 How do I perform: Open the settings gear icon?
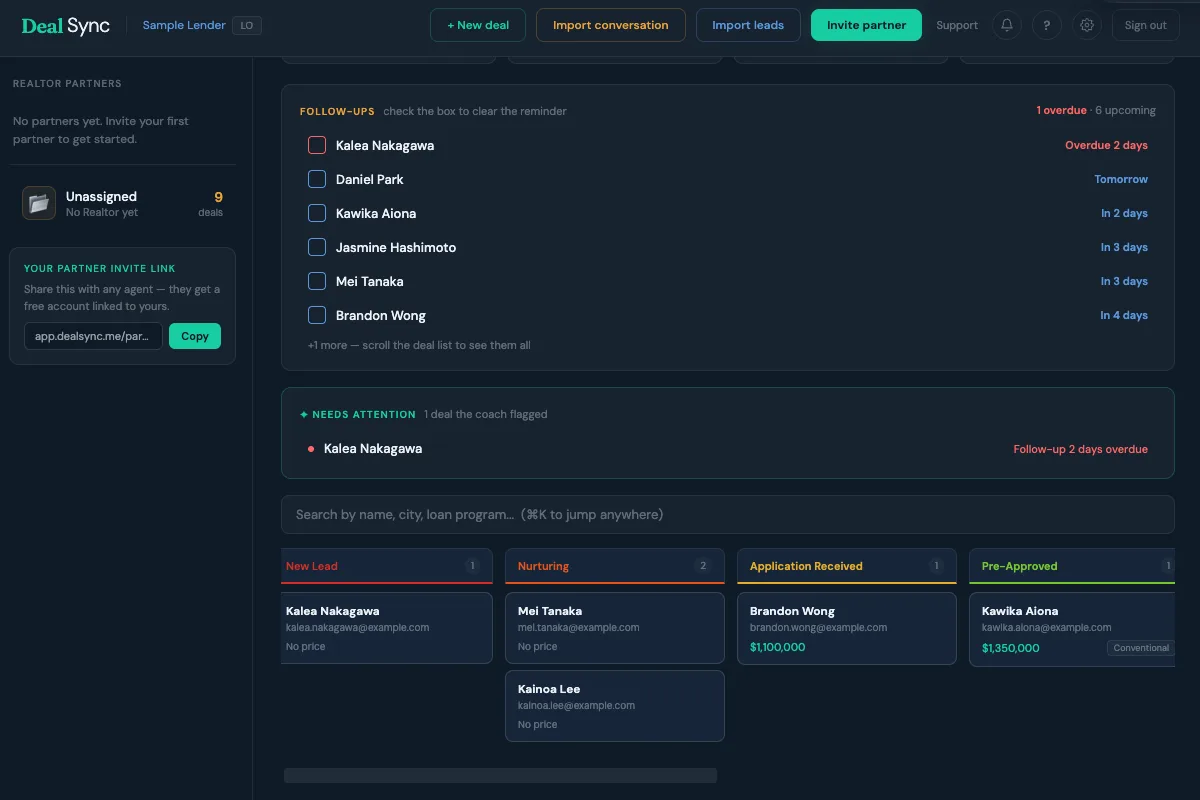click(x=1087, y=25)
